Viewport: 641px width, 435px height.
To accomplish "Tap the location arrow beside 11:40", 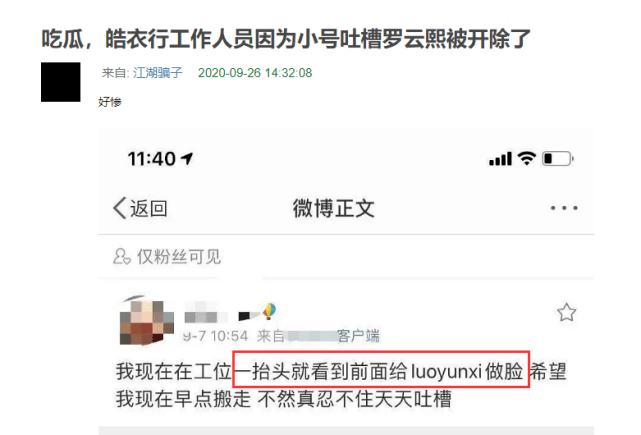I will (x=187, y=158).
